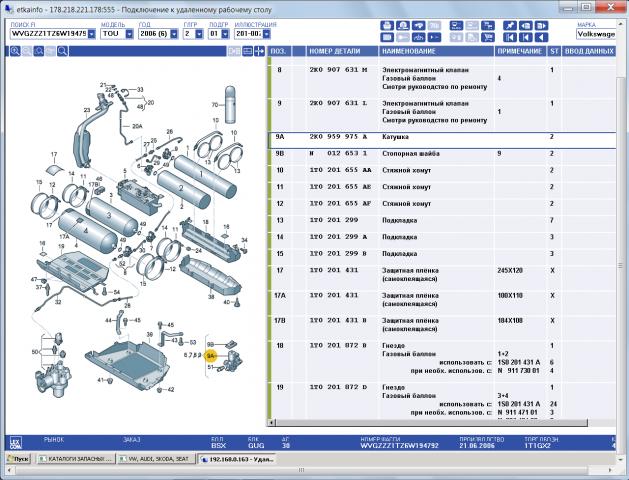Click the toolbar icon right of the printer
The image size is (629, 480).
(x=403, y=26)
